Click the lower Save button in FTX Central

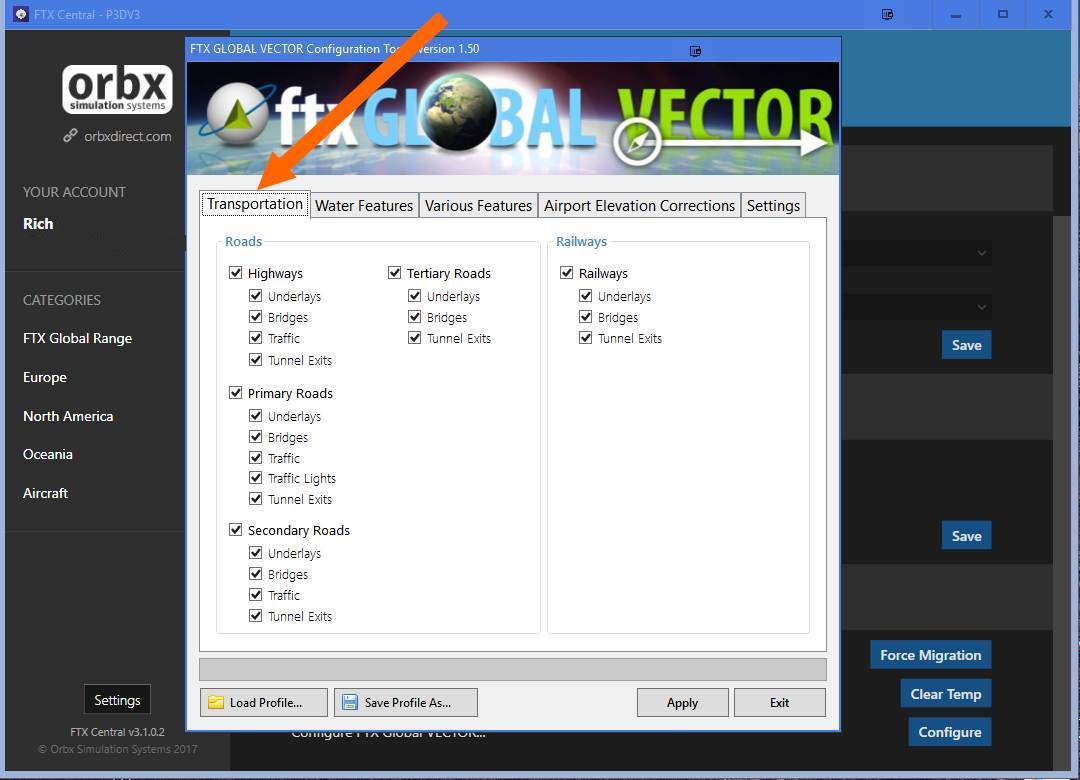[966, 535]
